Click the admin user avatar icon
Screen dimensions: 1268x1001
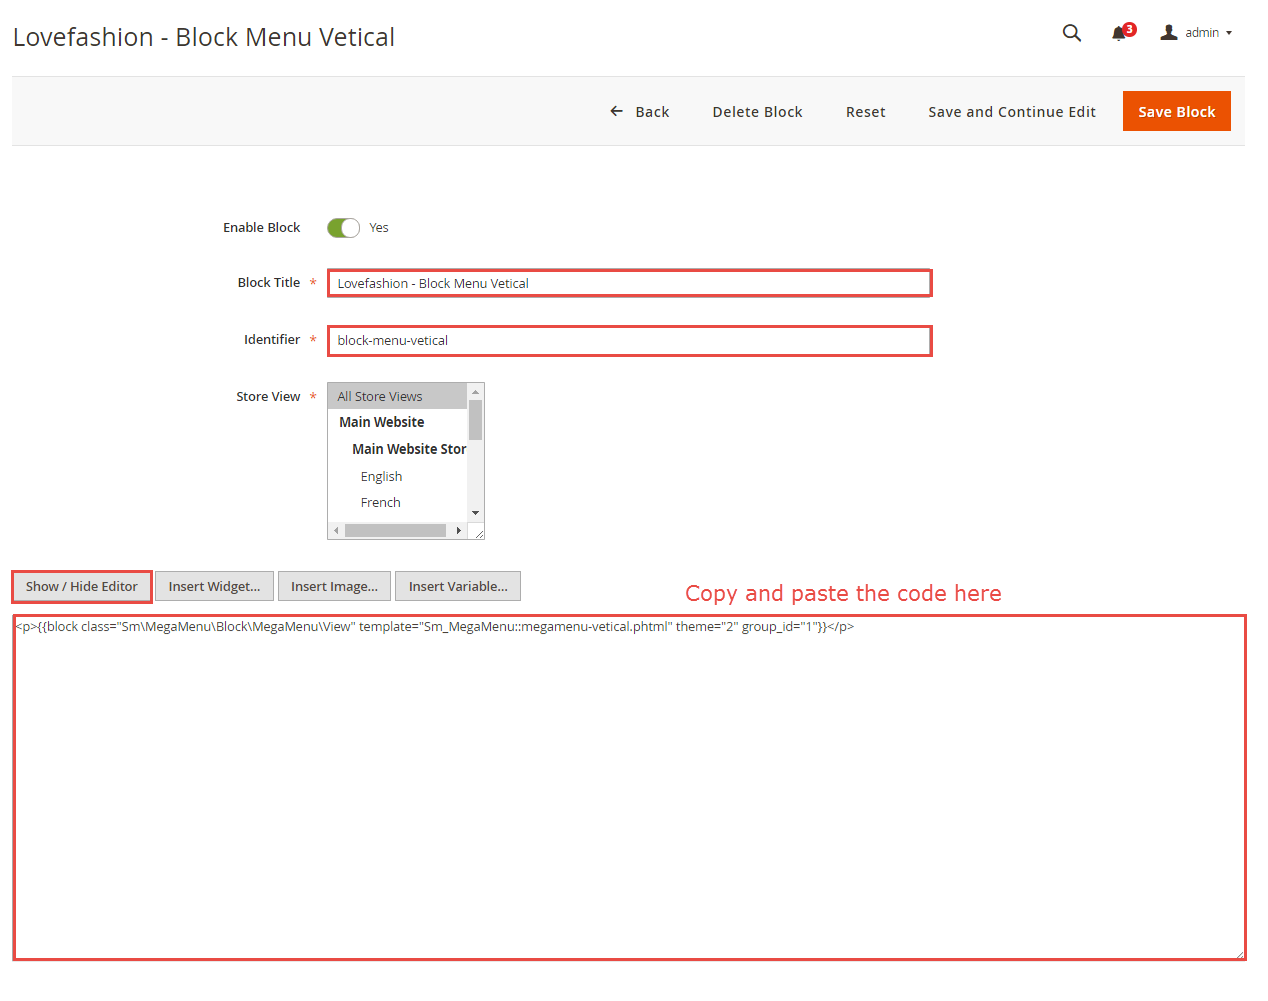click(1168, 33)
